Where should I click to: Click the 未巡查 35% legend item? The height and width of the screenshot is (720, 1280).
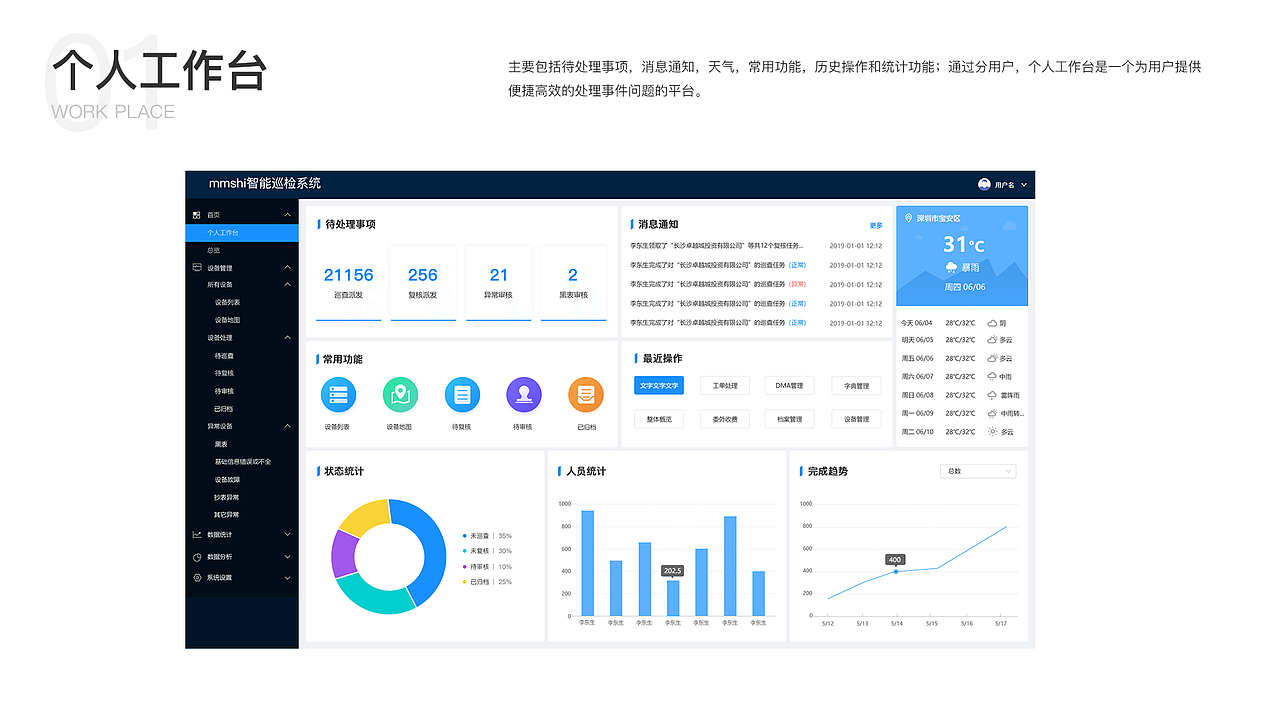point(487,536)
